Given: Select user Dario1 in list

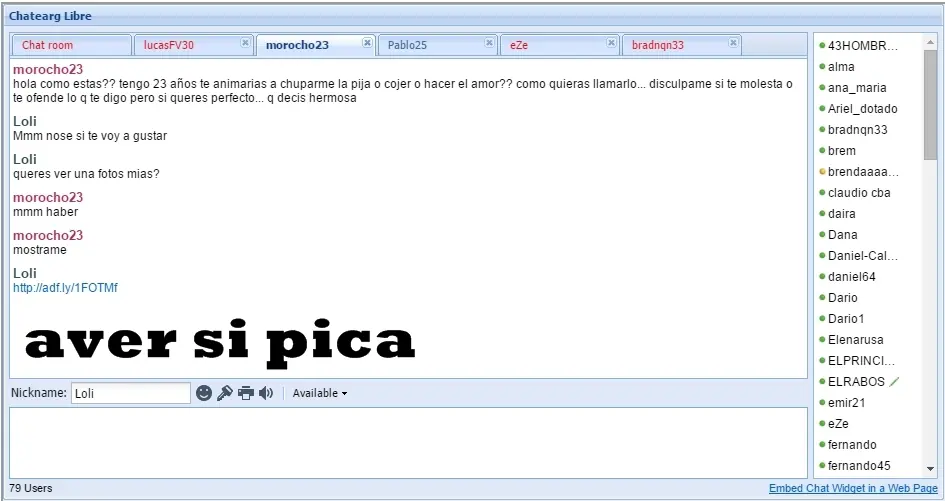Looking at the screenshot, I should click(846, 319).
